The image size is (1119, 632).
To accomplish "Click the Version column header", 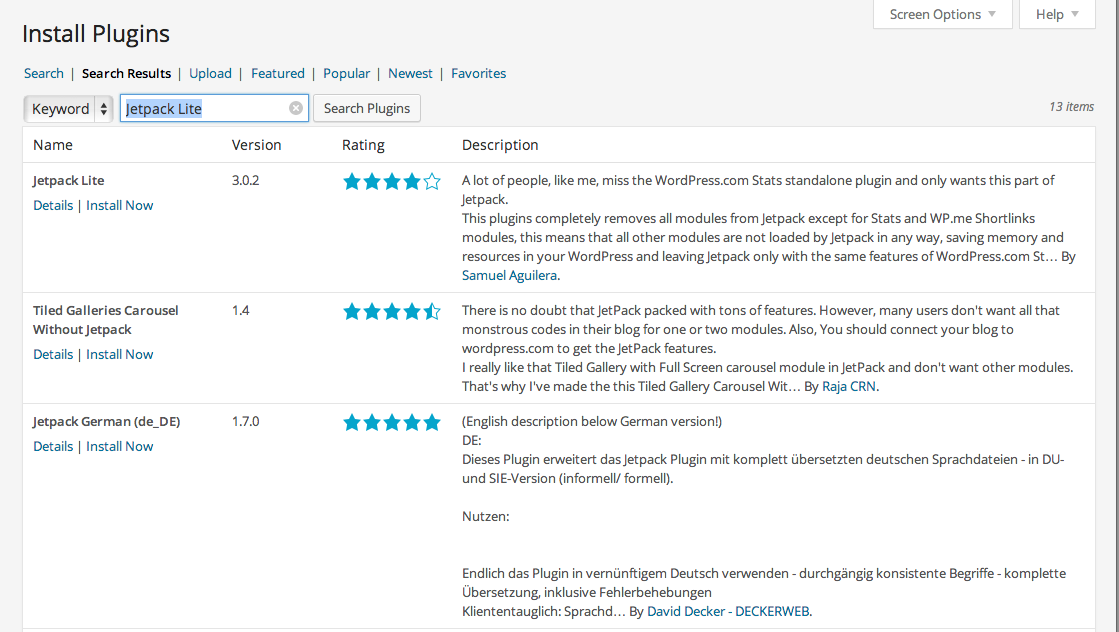I will (x=256, y=145).
